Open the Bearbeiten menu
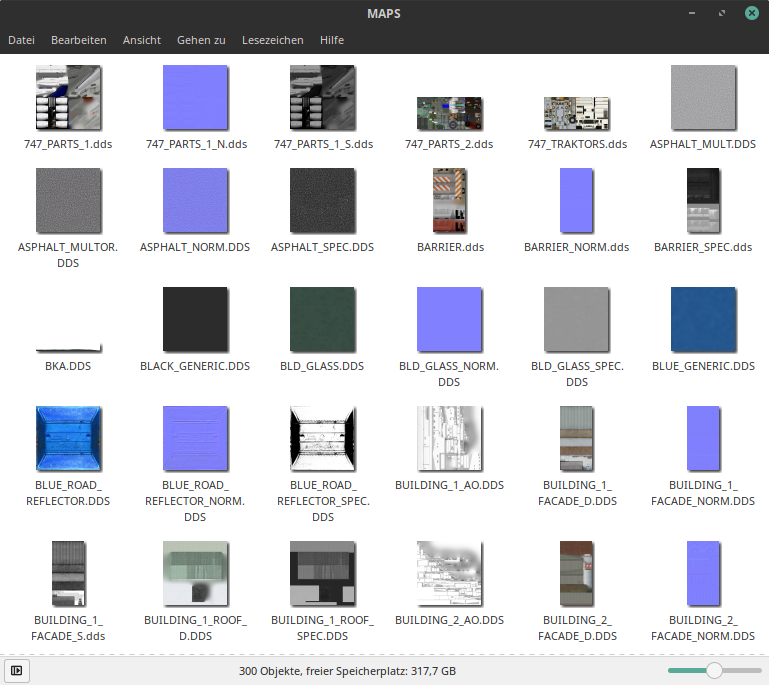Viewport: 769px width, 685px height. pos(78,40)
